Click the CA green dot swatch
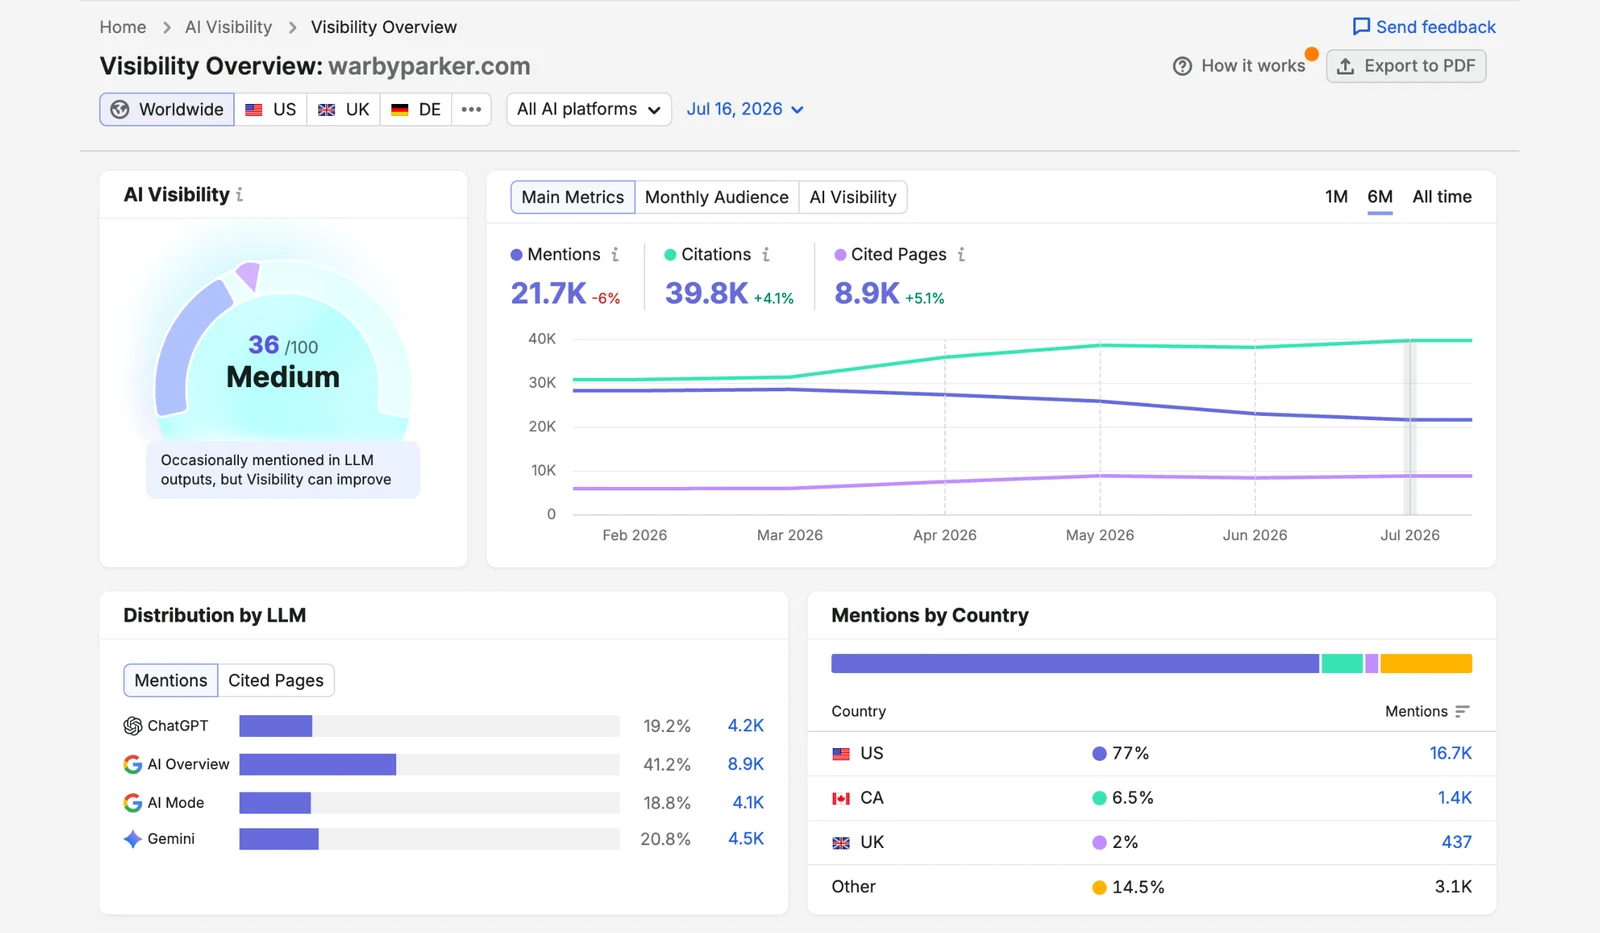1600x933 pixels. point(1099,798)
